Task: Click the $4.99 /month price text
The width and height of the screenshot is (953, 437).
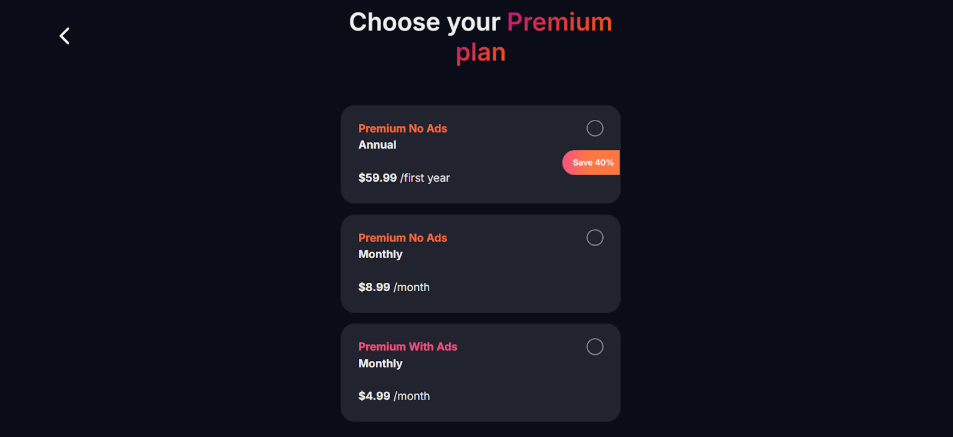Action: (394, 396)
